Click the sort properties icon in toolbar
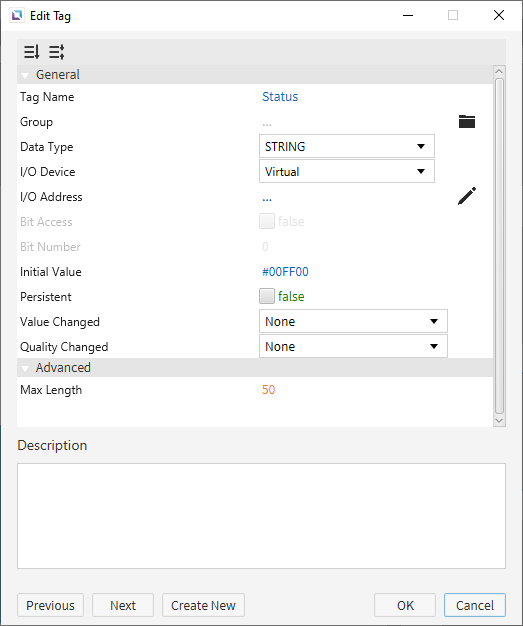This screenshot has width=523, height=626. tap(32, 52)
